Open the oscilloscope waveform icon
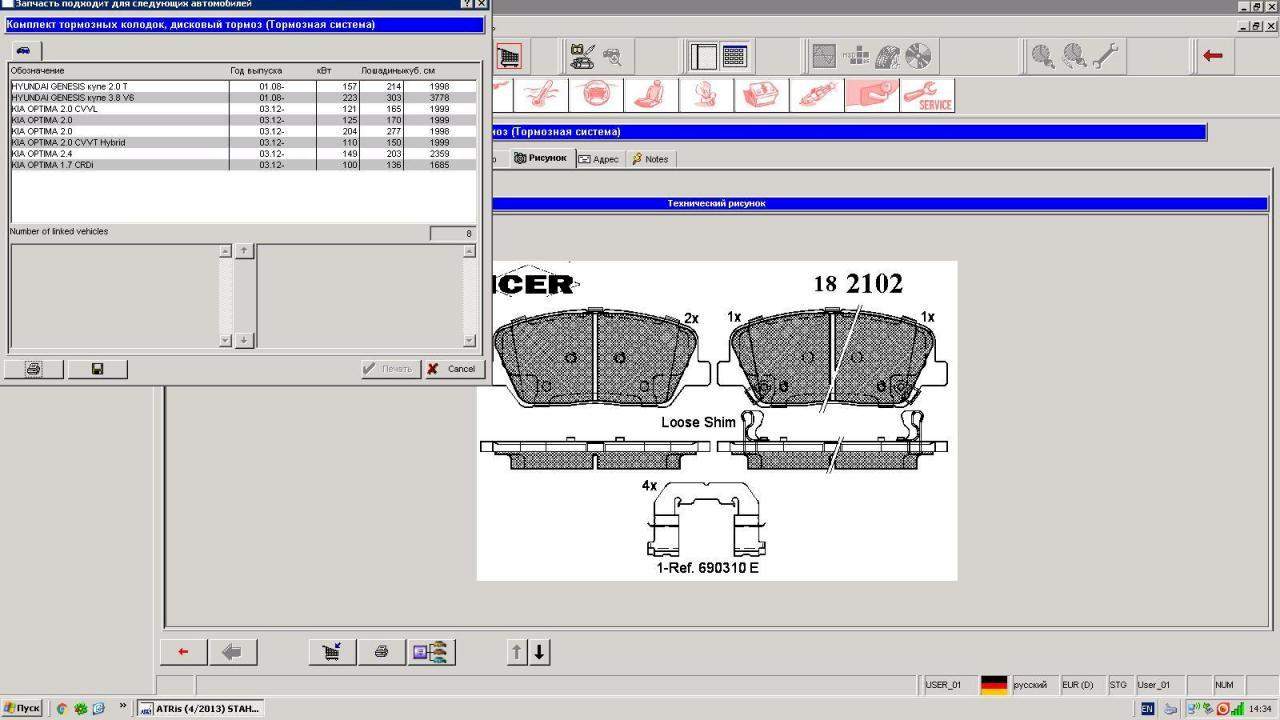This screenshot has width=1280, height=720. [824, 56]
